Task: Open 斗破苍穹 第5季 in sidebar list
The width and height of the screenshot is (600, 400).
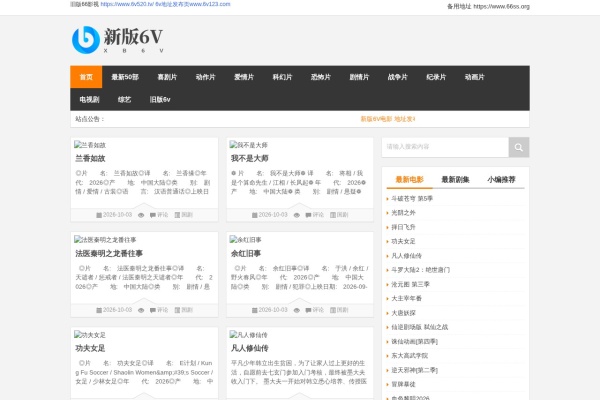Action: tap(412, 199)
